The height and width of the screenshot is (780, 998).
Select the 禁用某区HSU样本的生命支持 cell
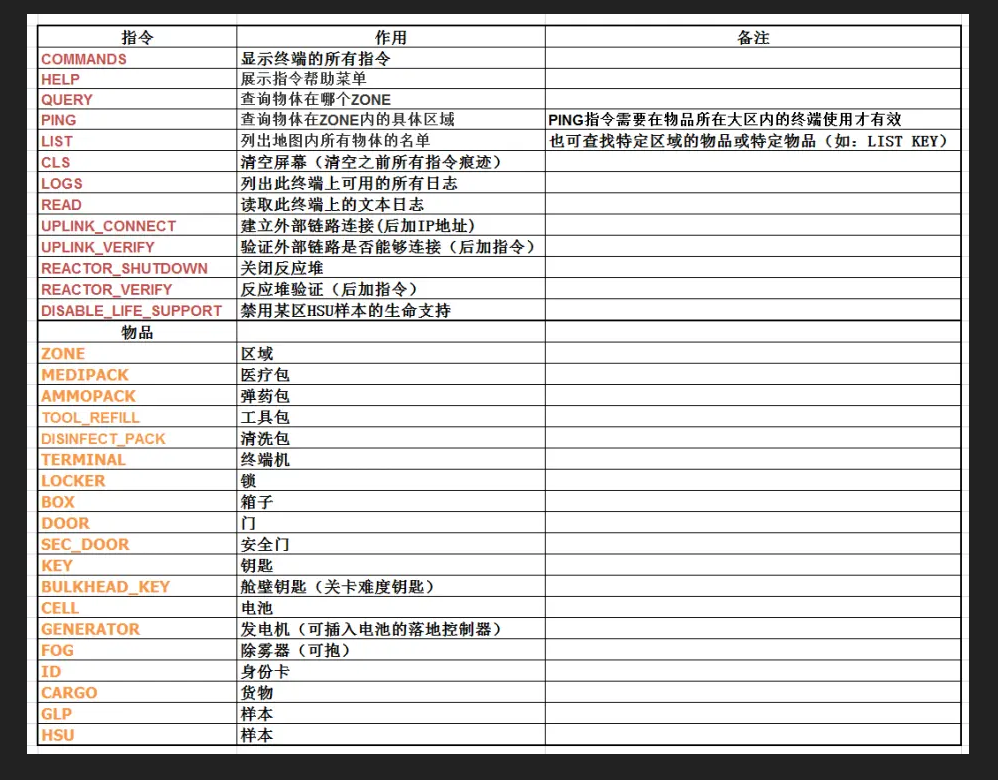tap(391, 310)
